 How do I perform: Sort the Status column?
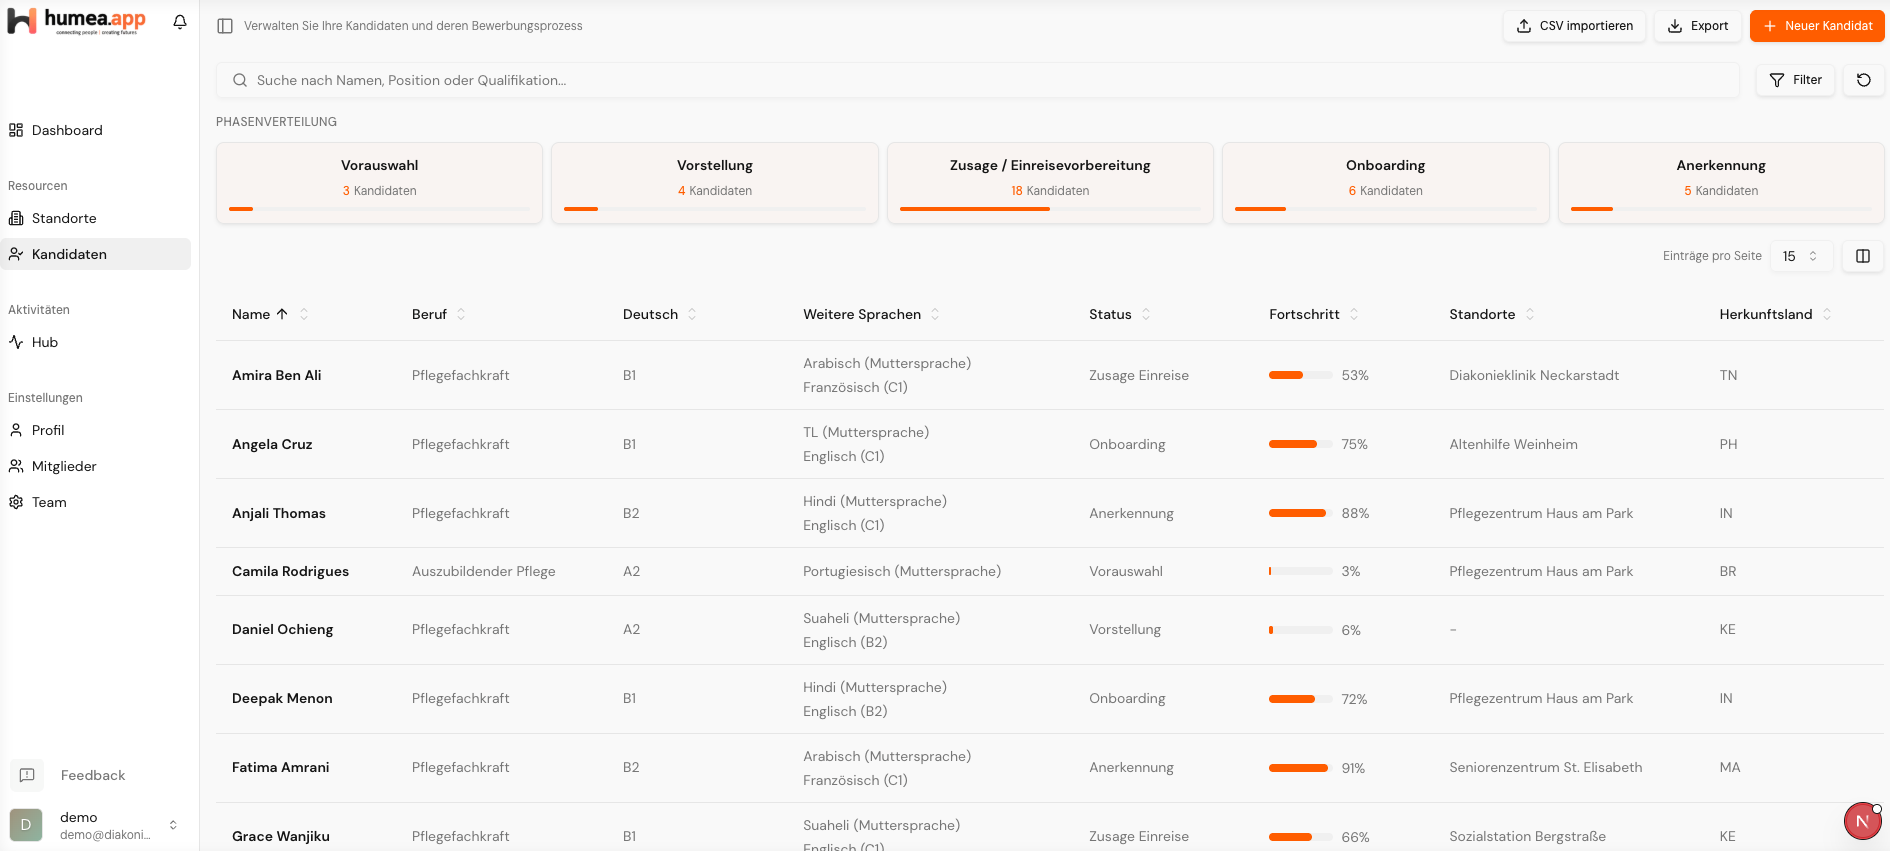1146,314
